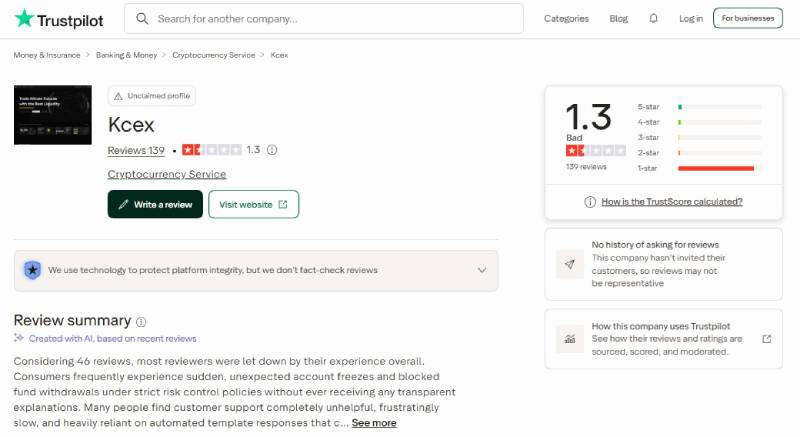Click the chart icon in How this company uses Trustpilot
The image size is (800, 437).
pos(569,339)
